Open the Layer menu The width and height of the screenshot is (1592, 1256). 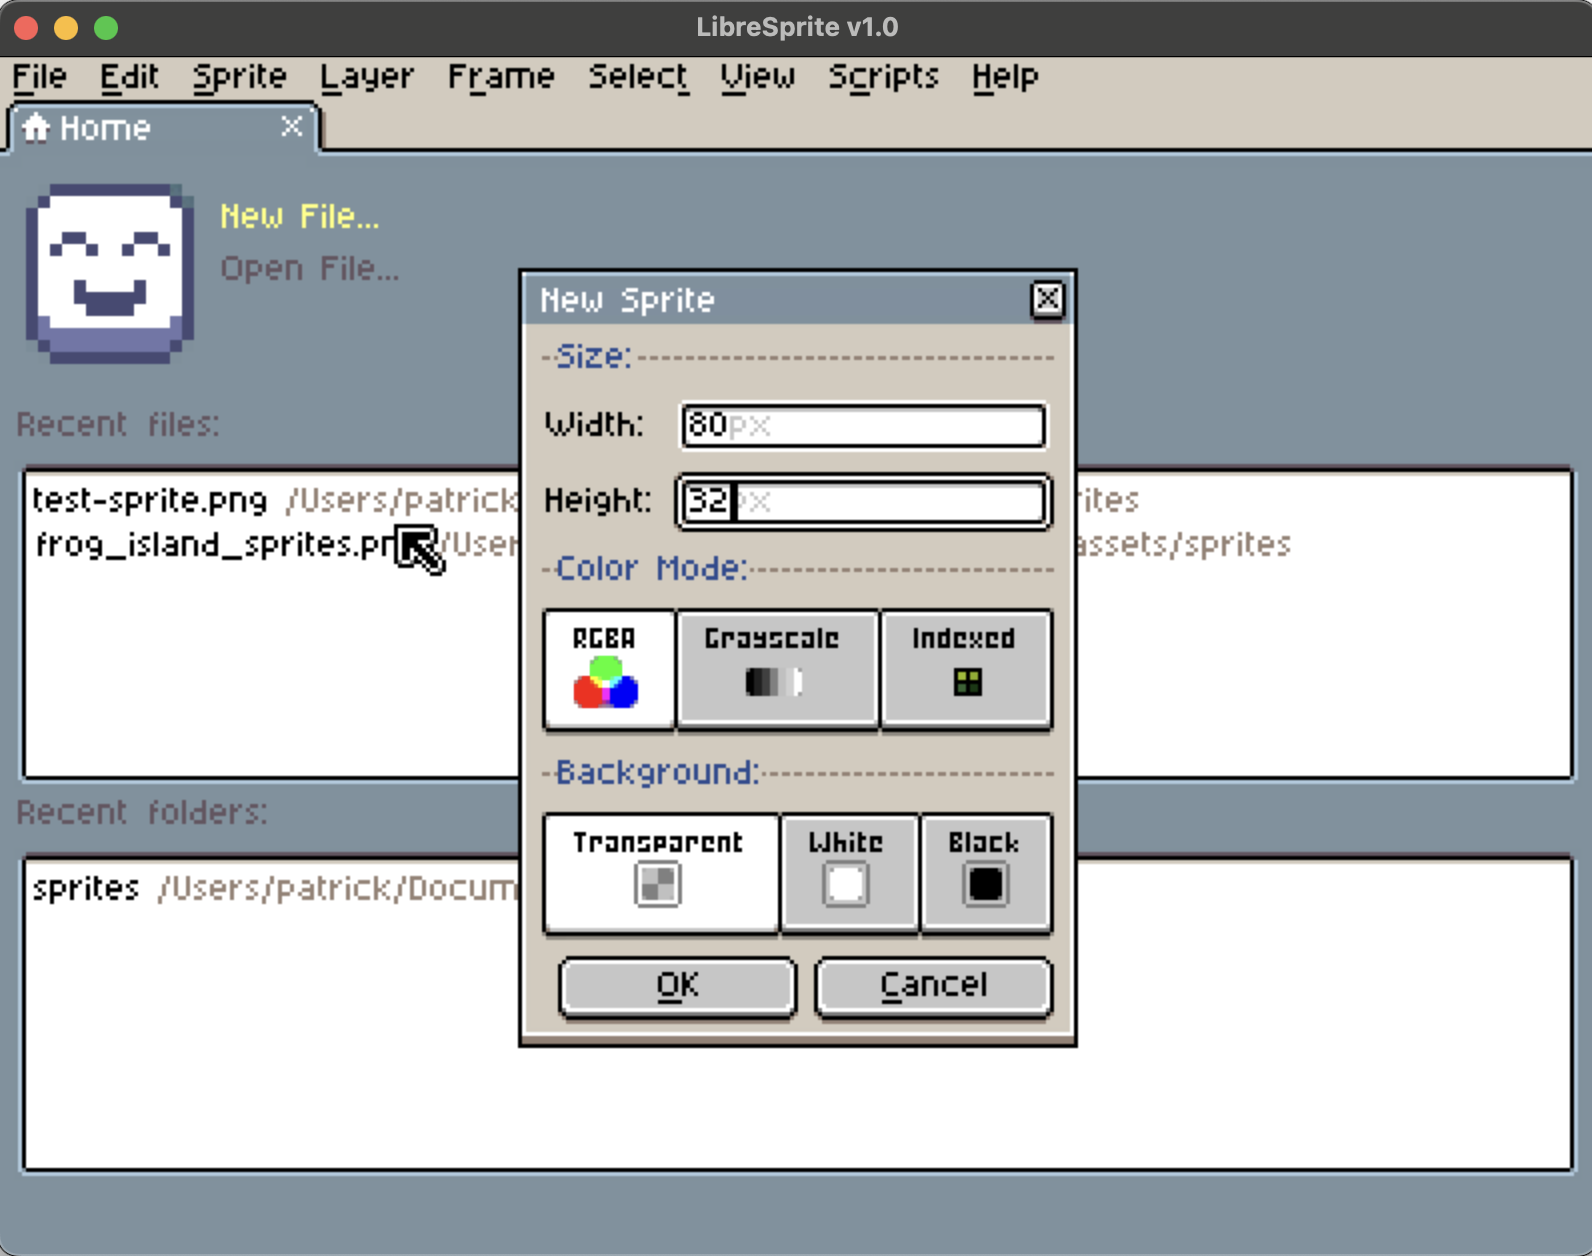[x=366, y=77]
